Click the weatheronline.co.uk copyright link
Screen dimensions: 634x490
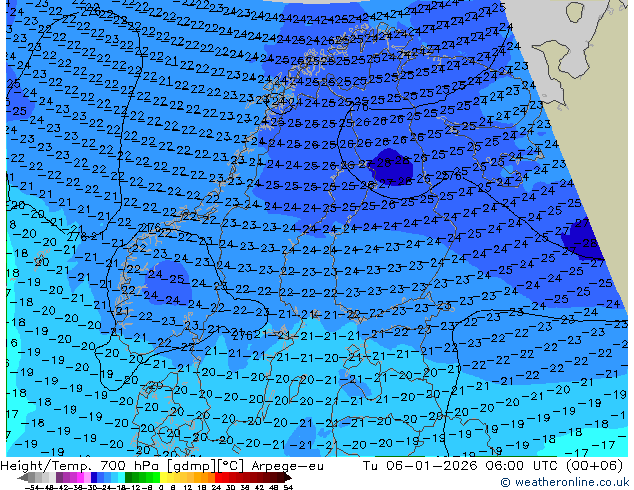pos(565,482)
